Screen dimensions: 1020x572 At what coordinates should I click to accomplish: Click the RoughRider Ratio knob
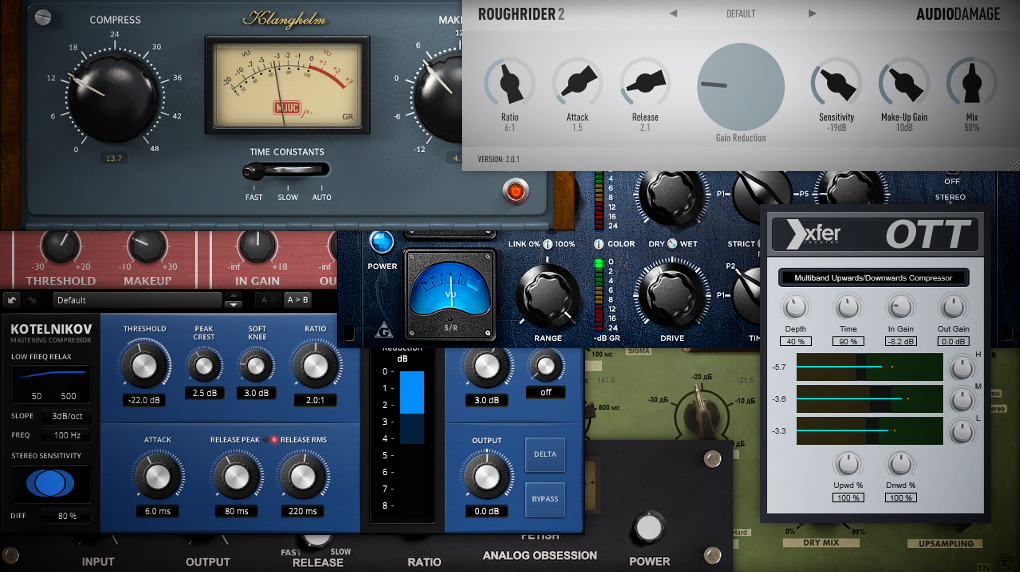tap(509, 83)
